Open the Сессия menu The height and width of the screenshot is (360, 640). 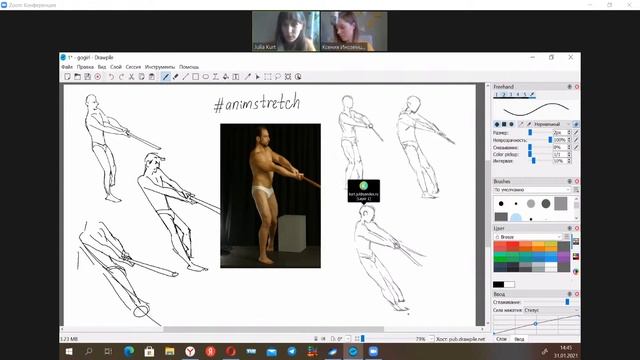(133, 67)
